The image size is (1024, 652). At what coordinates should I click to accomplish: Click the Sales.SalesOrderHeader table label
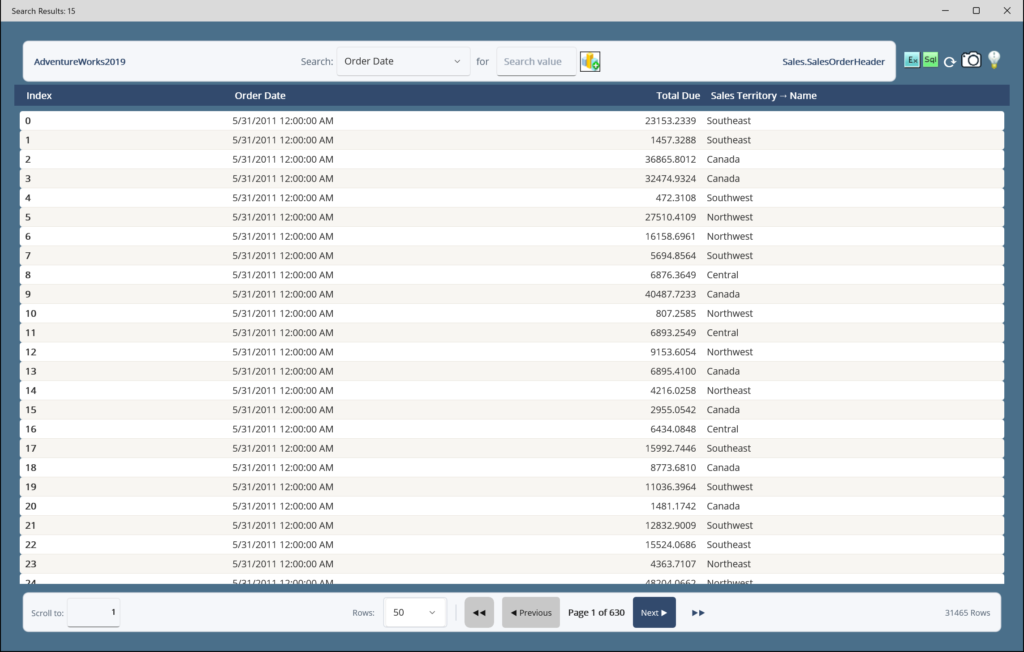[x=833, y=61]
